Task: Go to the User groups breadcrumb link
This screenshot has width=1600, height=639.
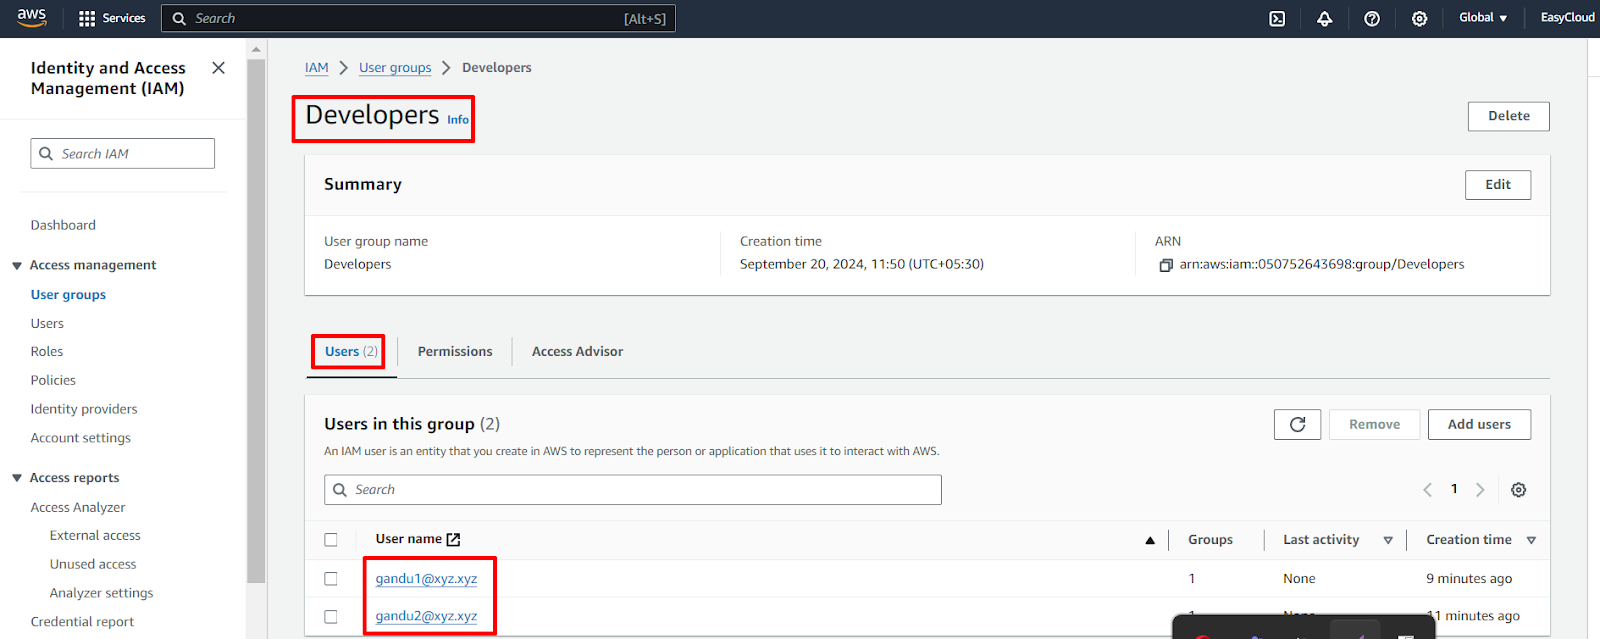Action: point(395,68)
